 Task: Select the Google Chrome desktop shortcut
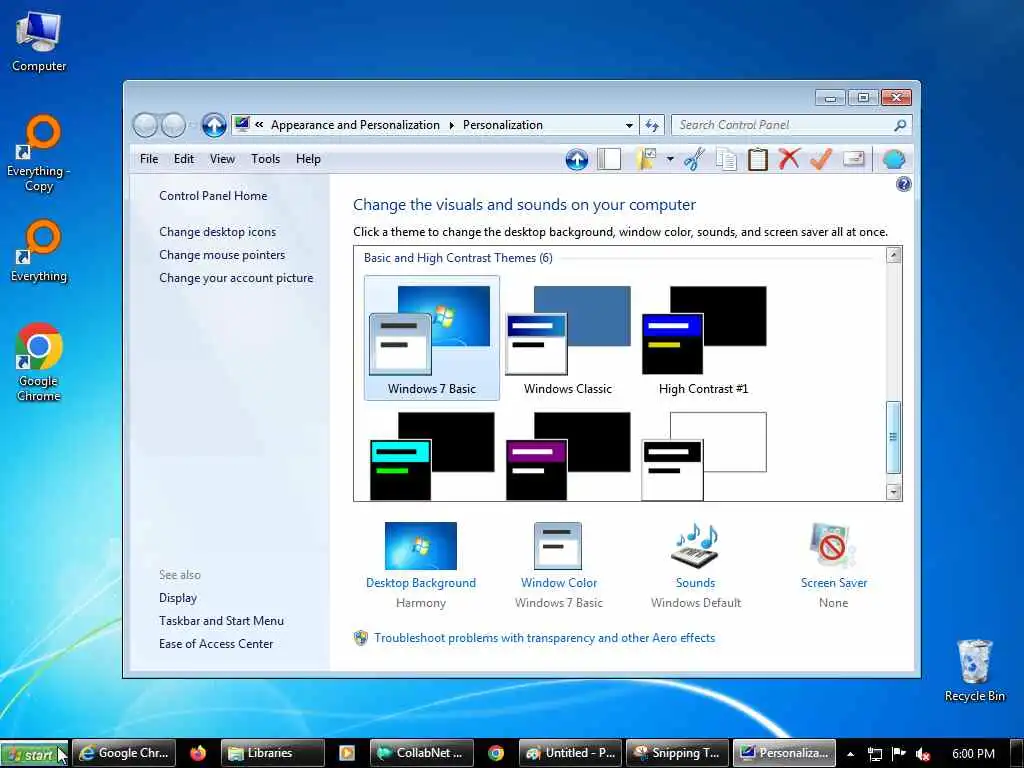[x=39, y=362]
